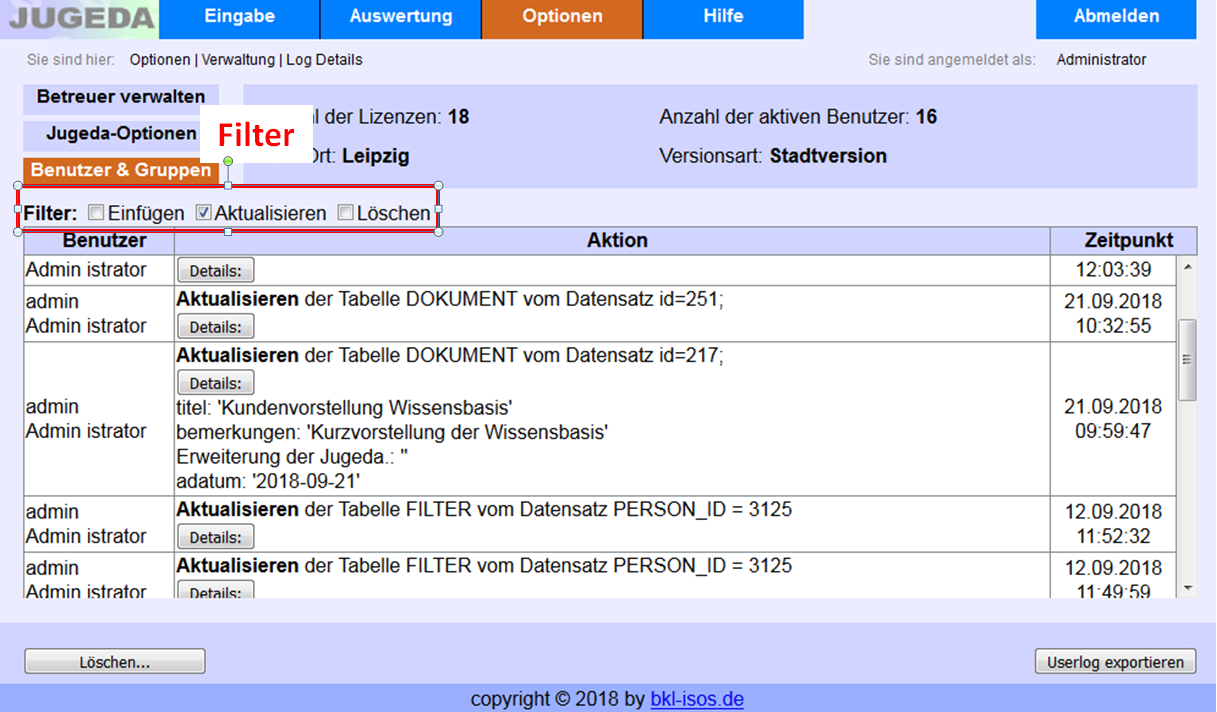Image resolution: width=1217 pixels, height=712 pixels.
Task: Select Benutzer & Gruppen section
Action: click(x=121, y=170)
